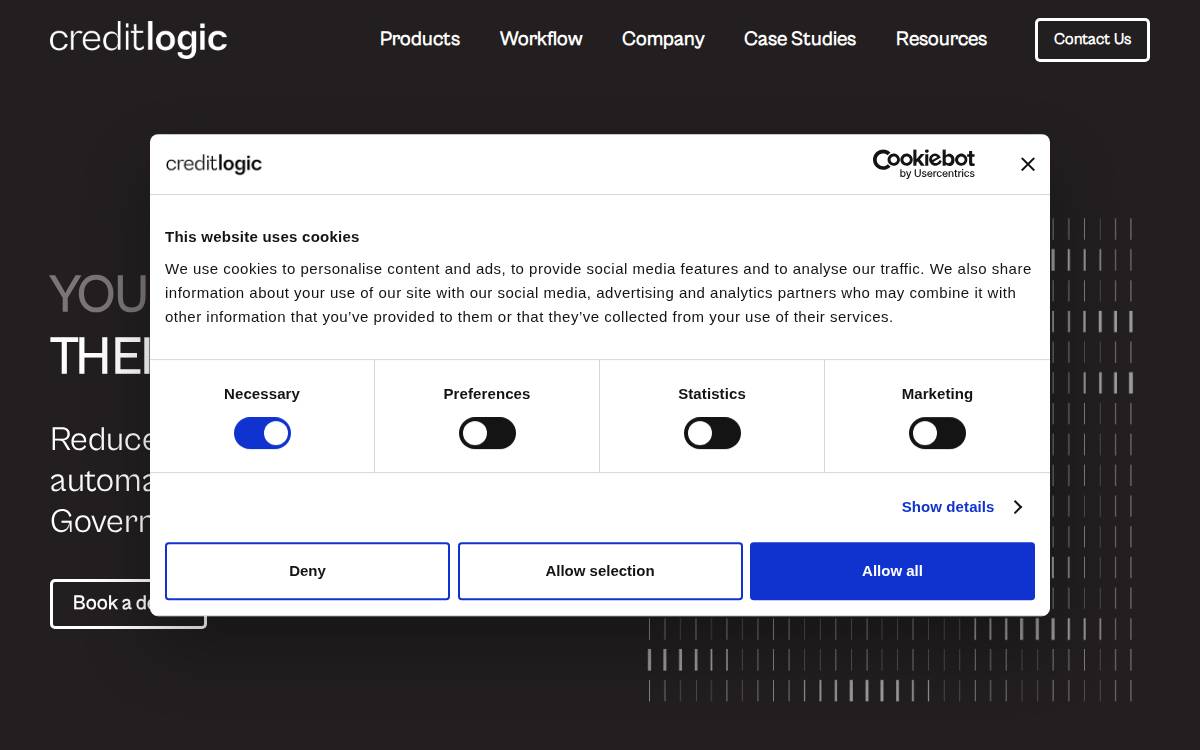Click the Book a demo button
This screenshot has height=750, width=1200.
coord(128,604)
